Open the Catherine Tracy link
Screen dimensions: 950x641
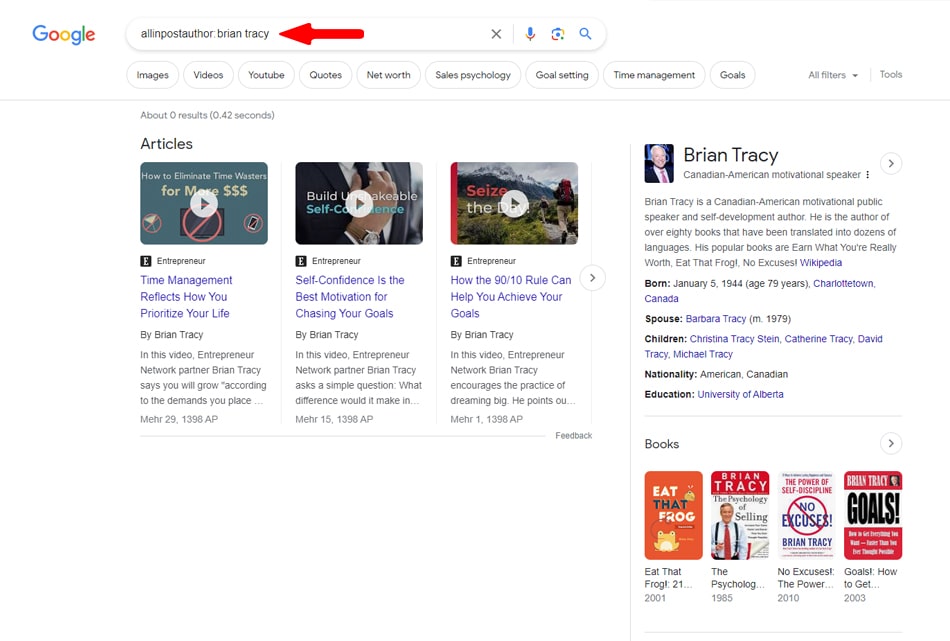pyautogui.click(x=819, y=339)
